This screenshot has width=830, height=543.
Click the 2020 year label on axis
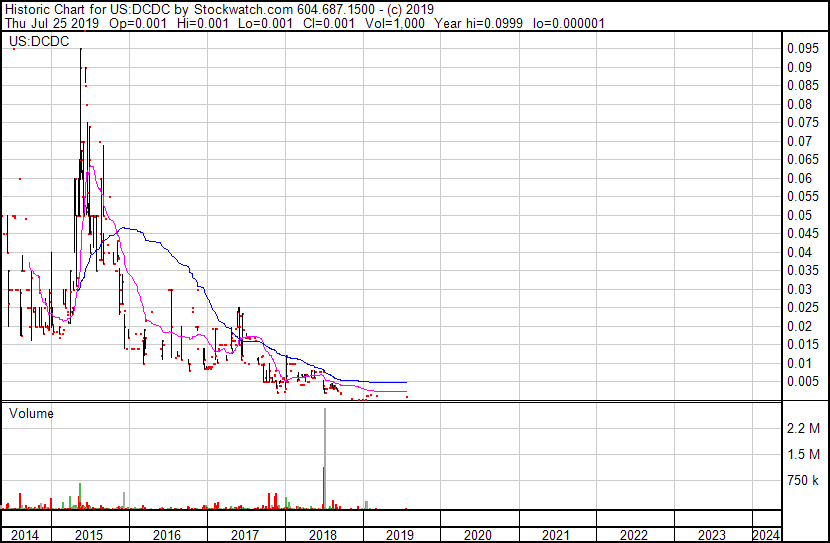click(478, 535)
